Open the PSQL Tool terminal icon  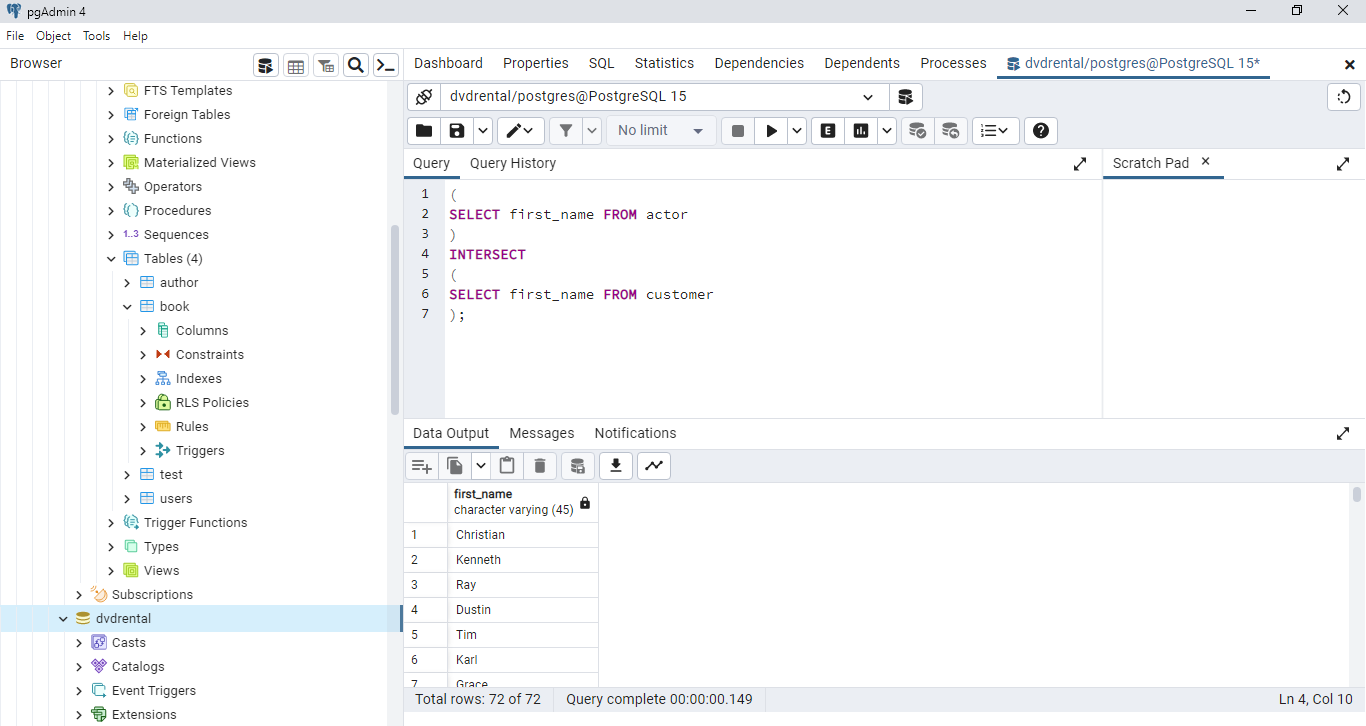point(386,66)
